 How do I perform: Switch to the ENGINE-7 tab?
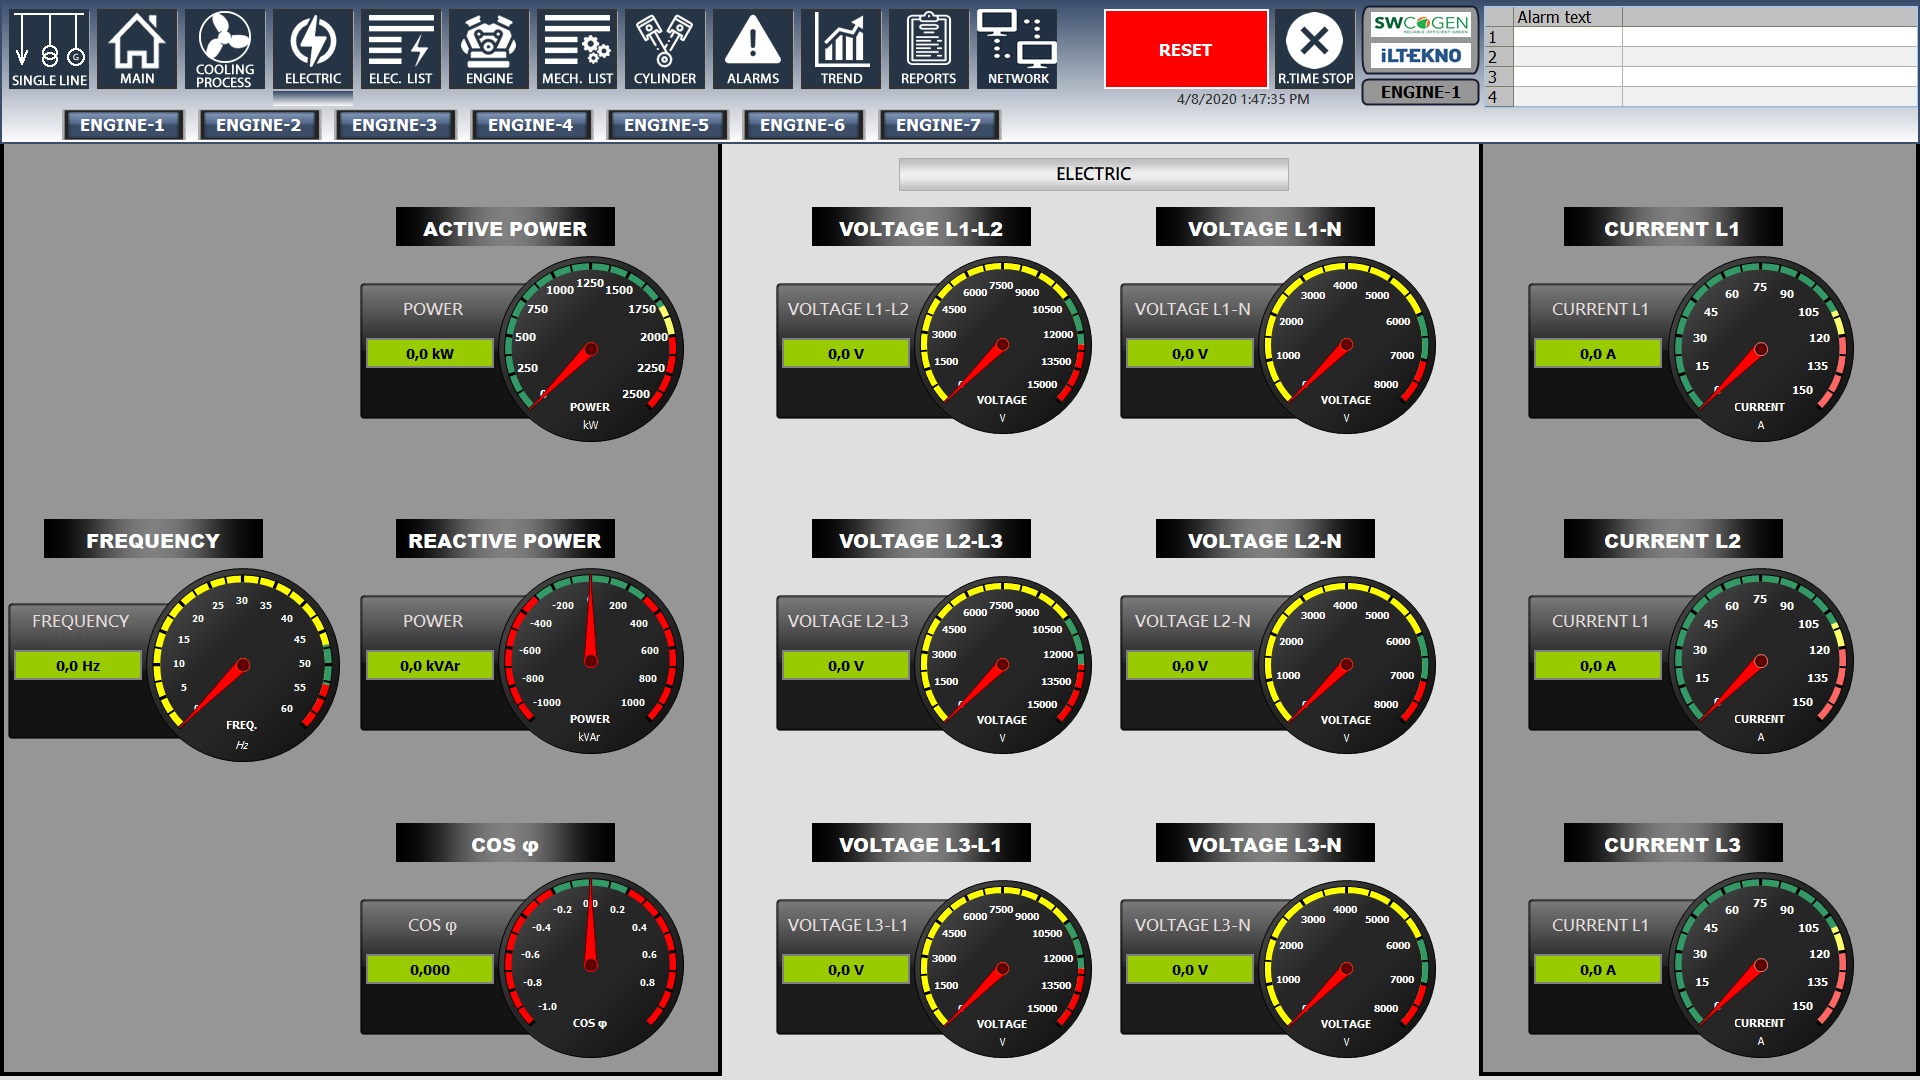coord(939,124)
